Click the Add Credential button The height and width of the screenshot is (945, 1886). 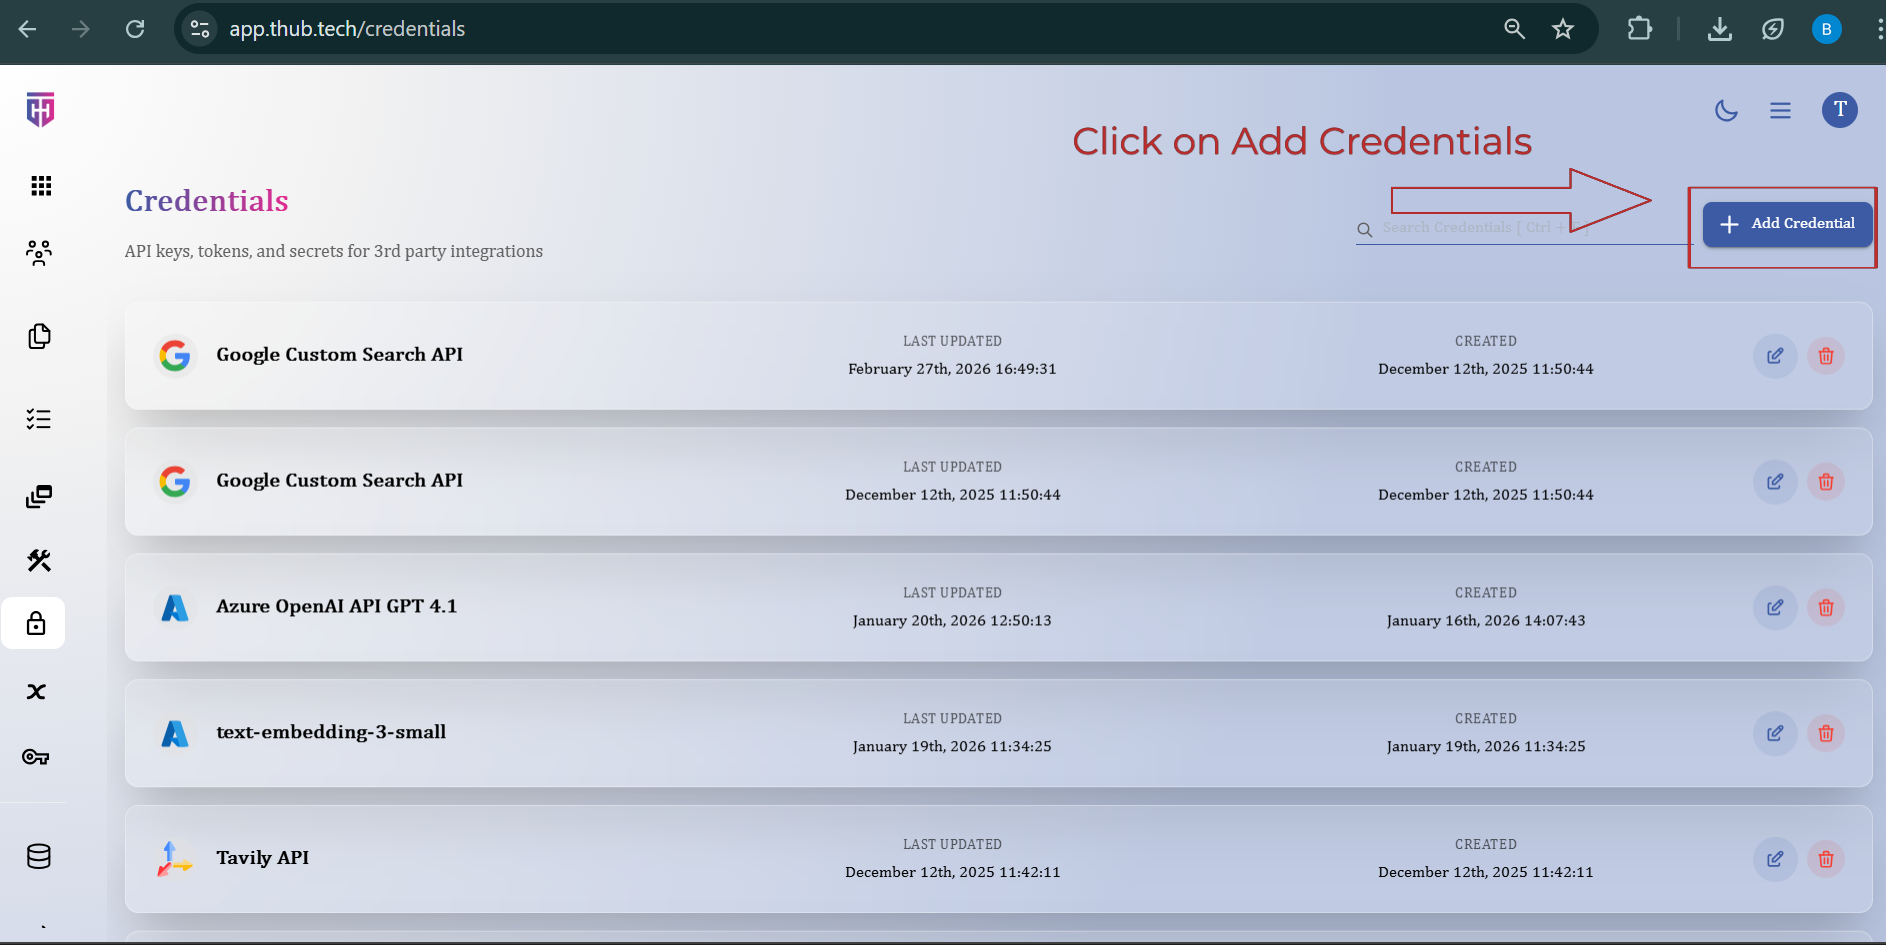coord(1787,224)
